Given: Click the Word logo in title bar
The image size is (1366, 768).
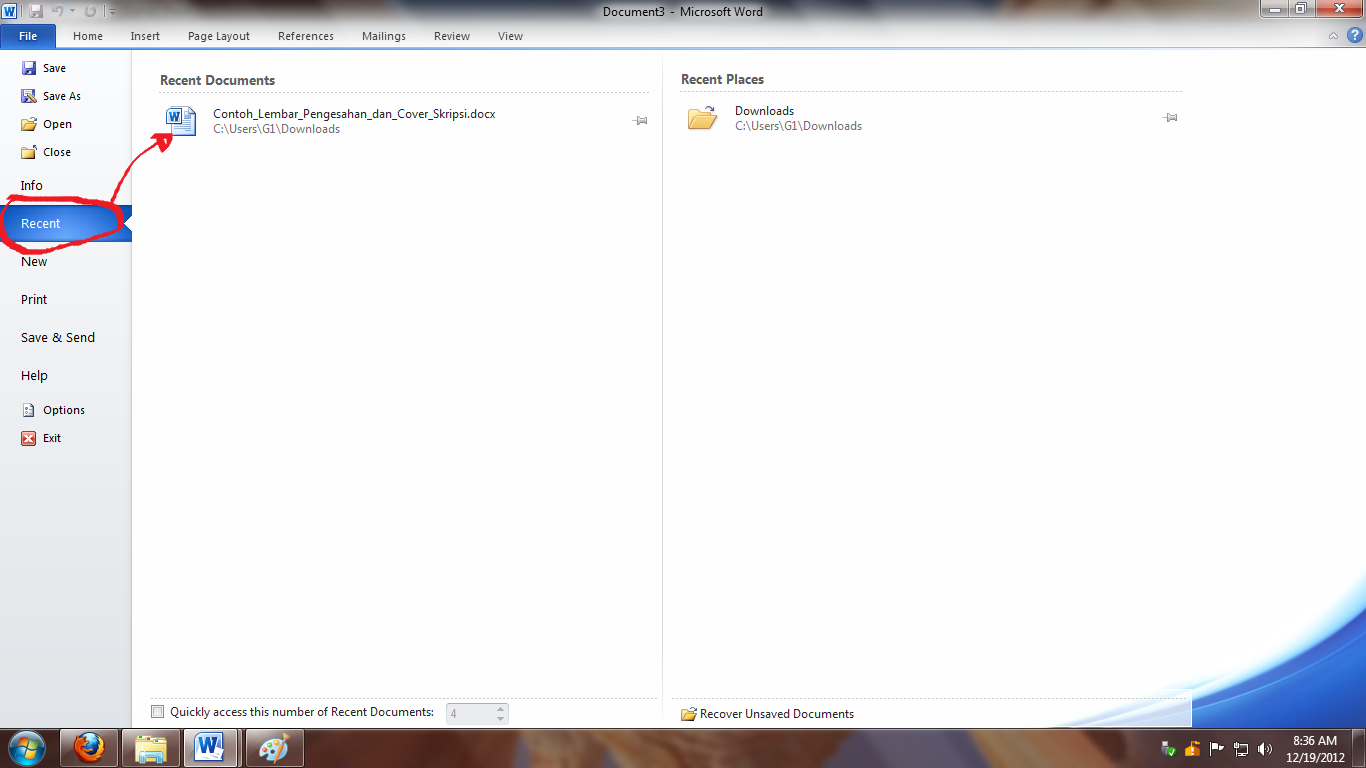Looking at the screenshot, I should point(10,11).
